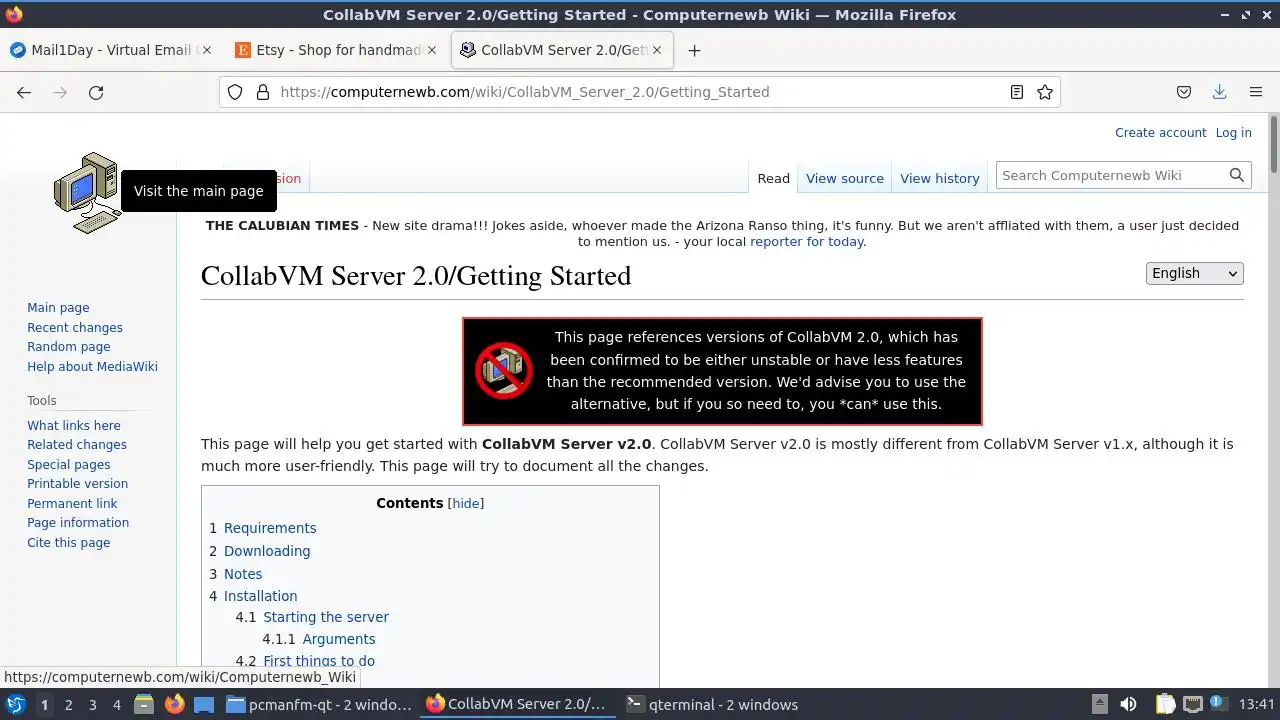
Task: Open Printable version link
Action: coord(77,484)
